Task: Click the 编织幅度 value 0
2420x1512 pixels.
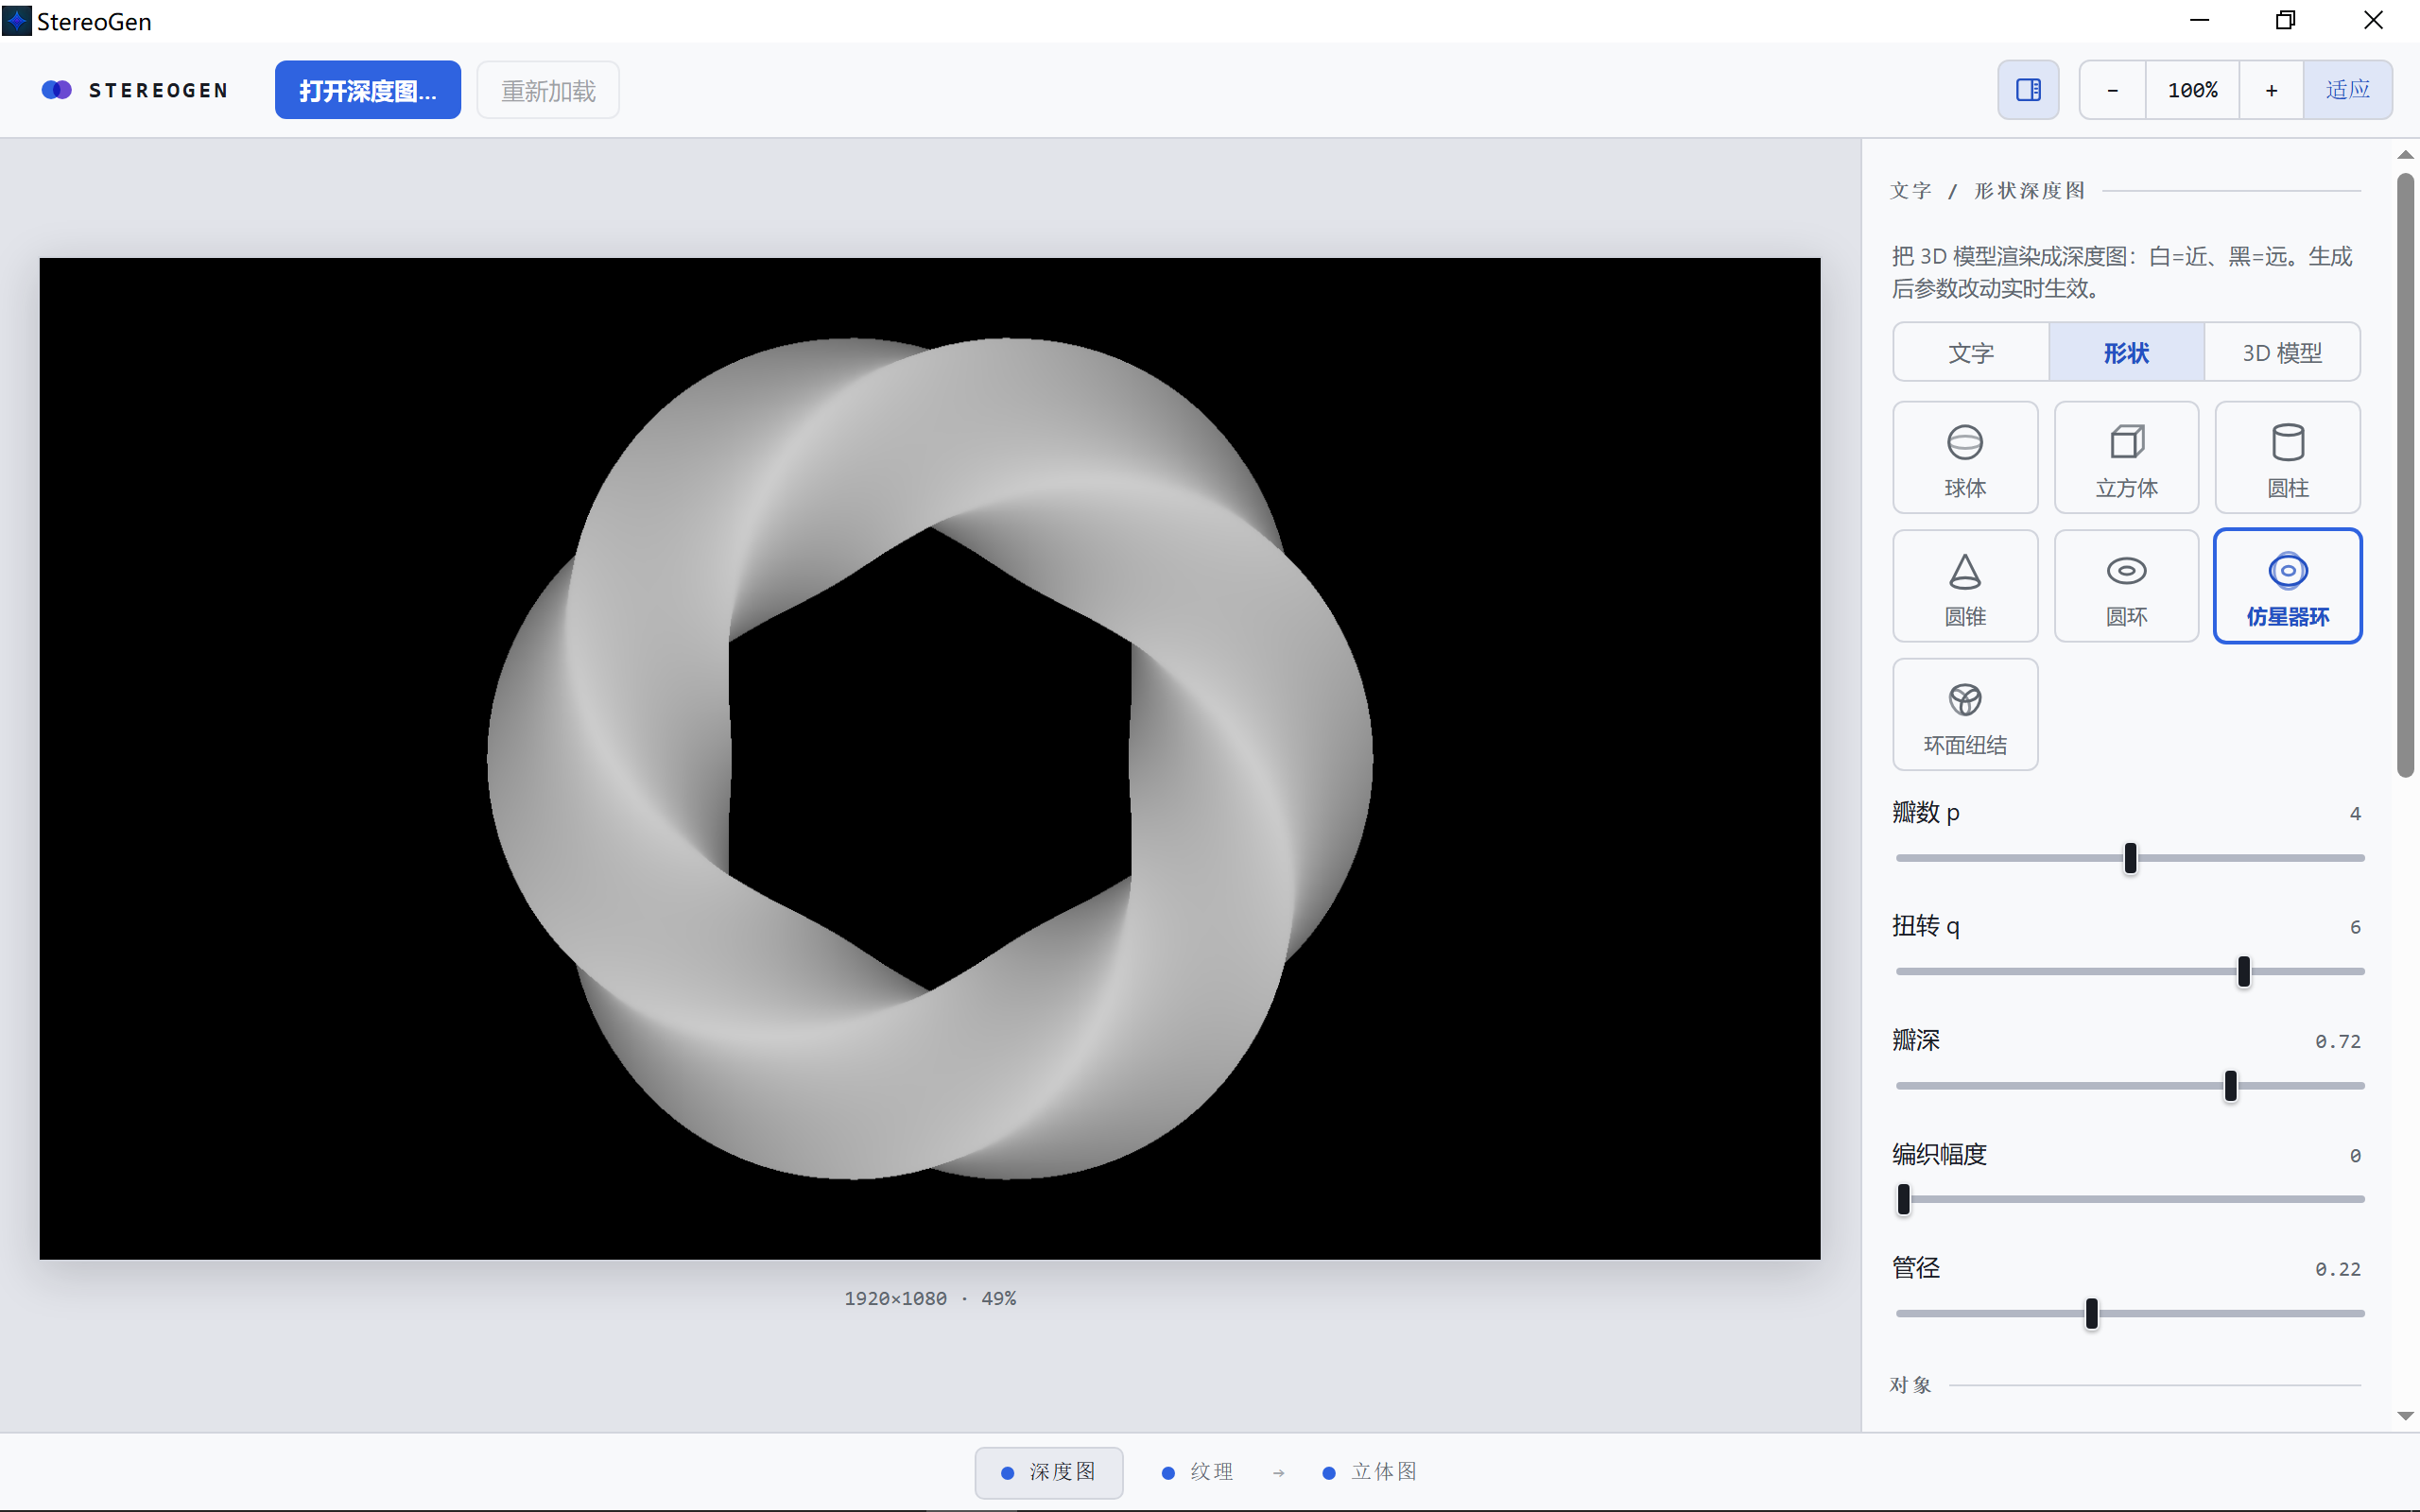Action: [x=2355, y=1156]
